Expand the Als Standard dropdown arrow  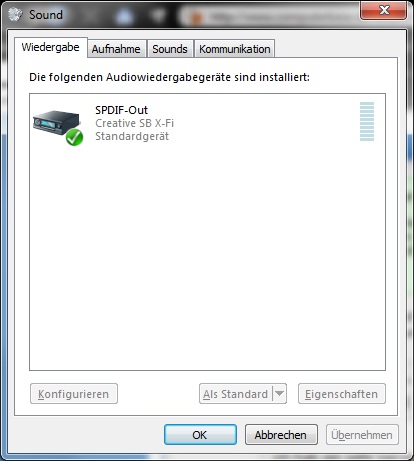coord(280,394)
